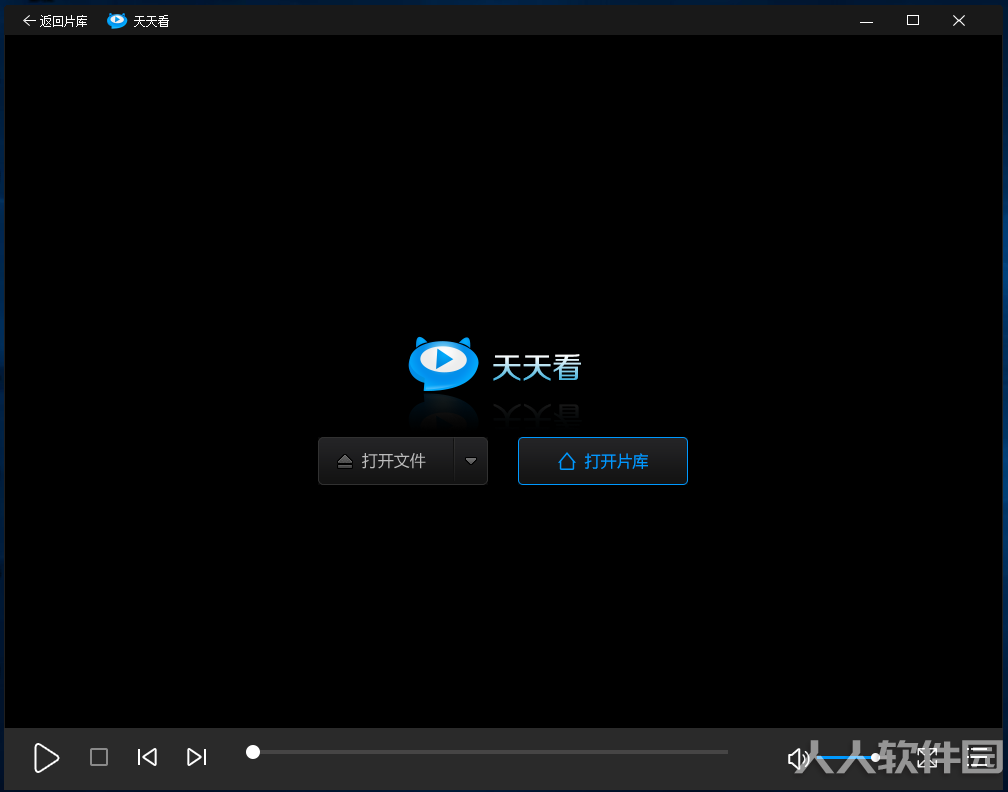
Task: Go back using 返回片库
Action: coord(55,21)
